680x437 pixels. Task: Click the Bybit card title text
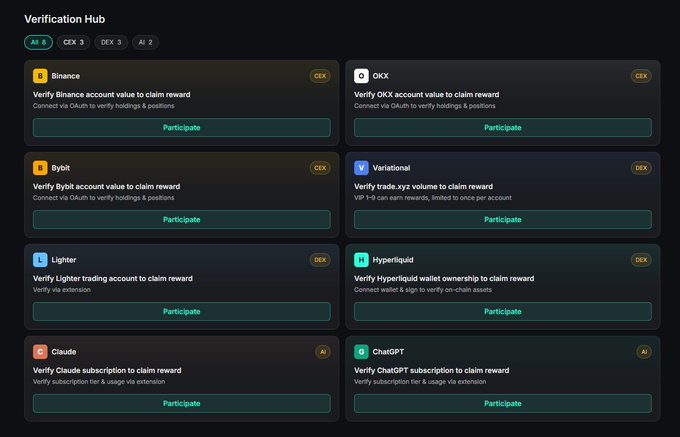pos(60,168)
